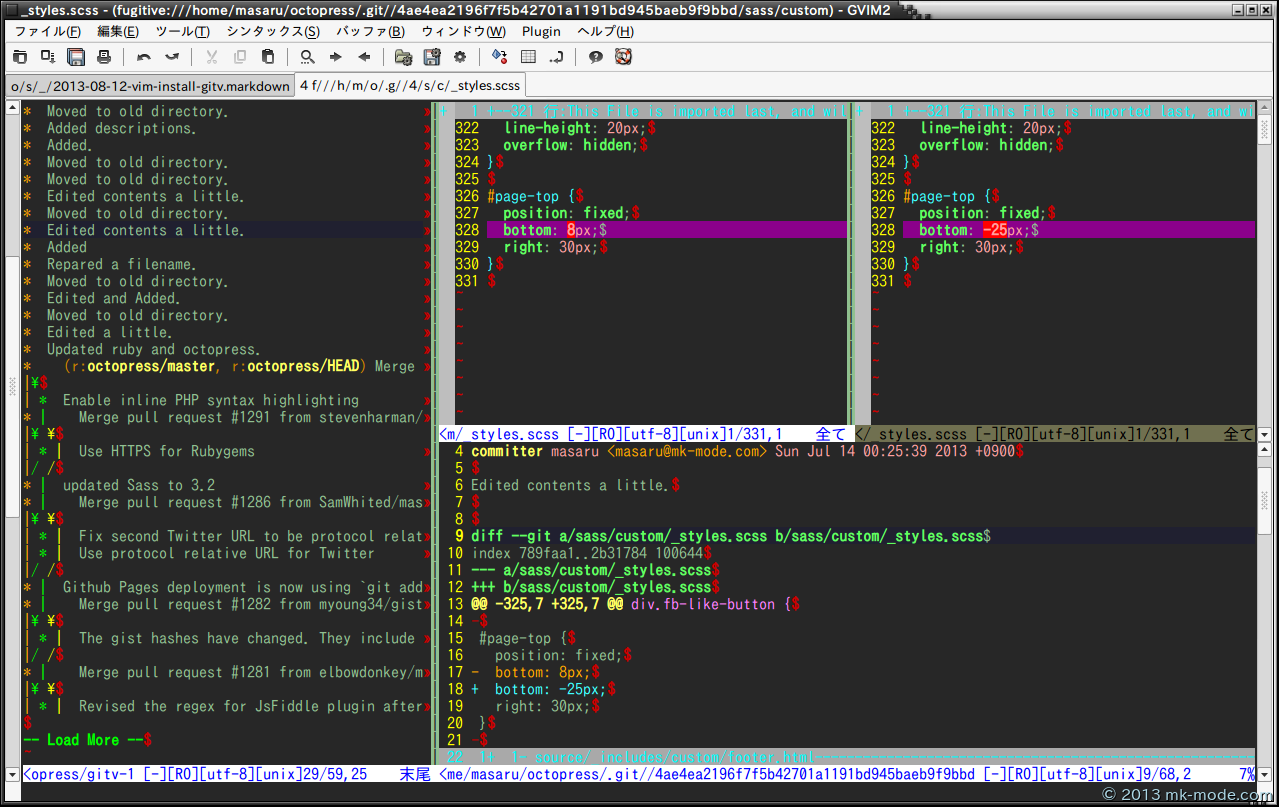Click the Load Session folder icon

click(403, 57)
